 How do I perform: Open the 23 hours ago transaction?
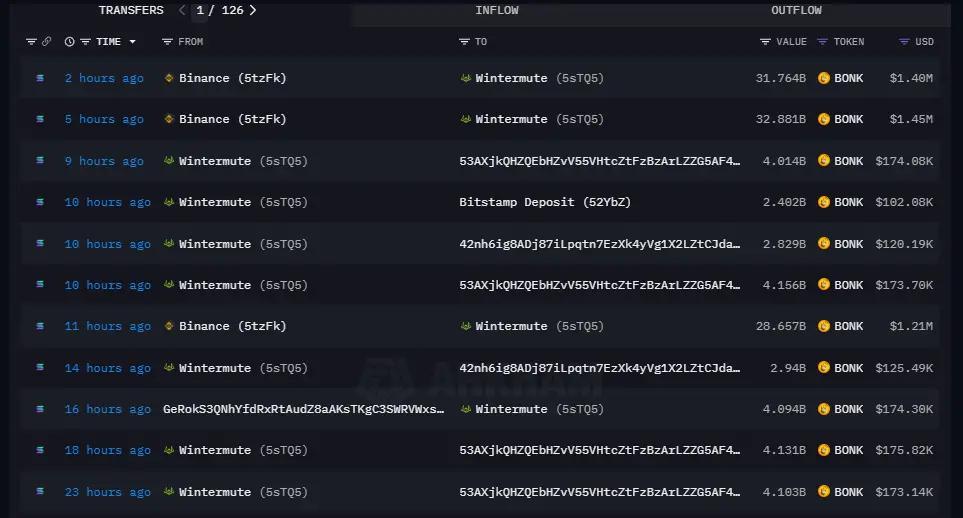(107, 492)
